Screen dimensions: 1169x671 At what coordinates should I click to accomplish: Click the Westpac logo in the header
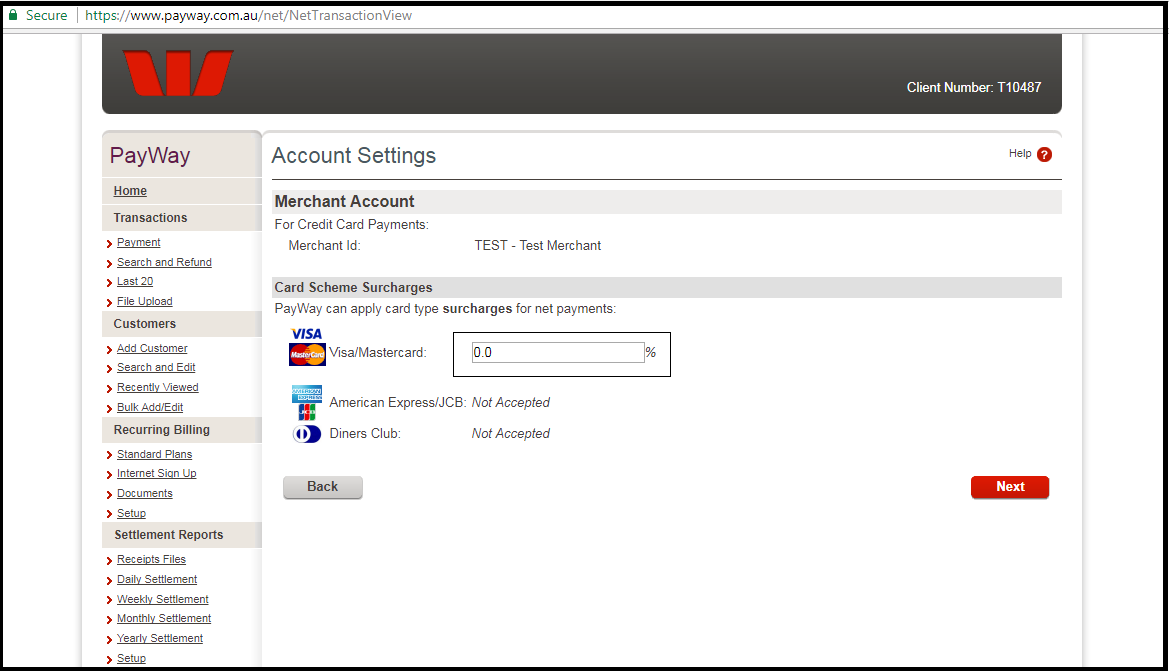[x=178, y=73]
